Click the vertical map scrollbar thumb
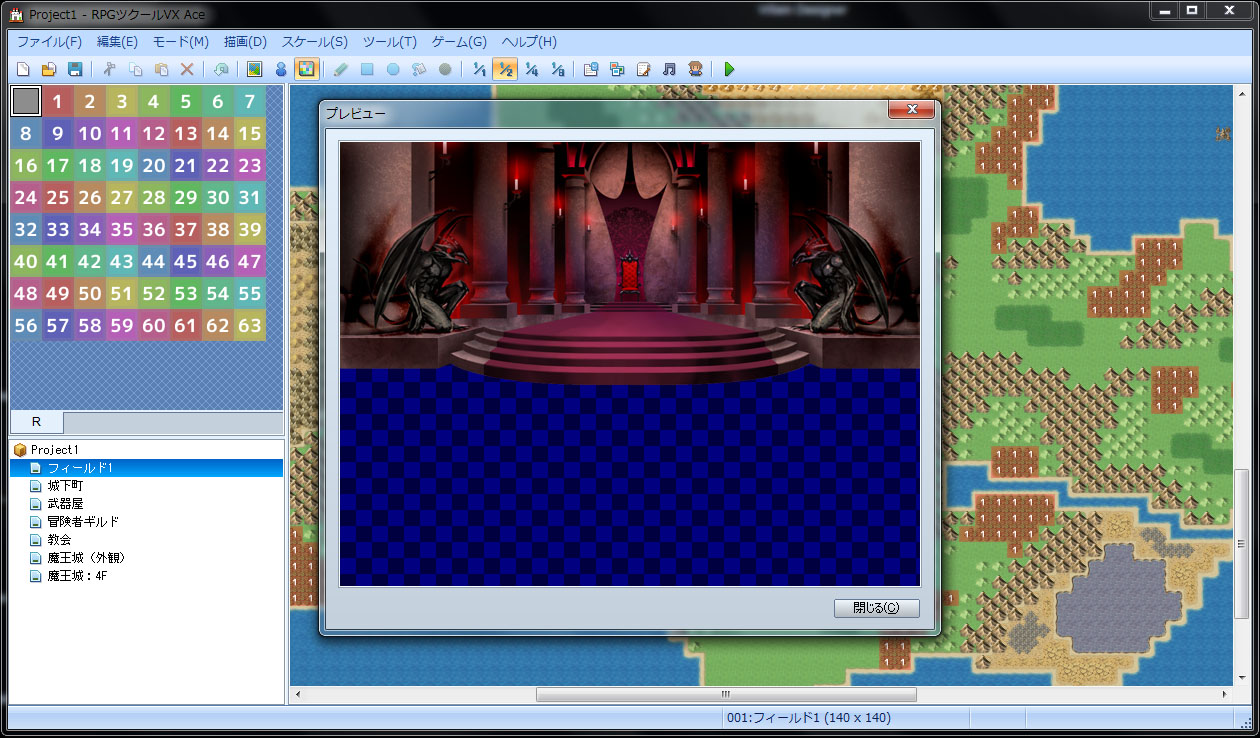Screen dimensions: 1260x738 coord(1242,544)
